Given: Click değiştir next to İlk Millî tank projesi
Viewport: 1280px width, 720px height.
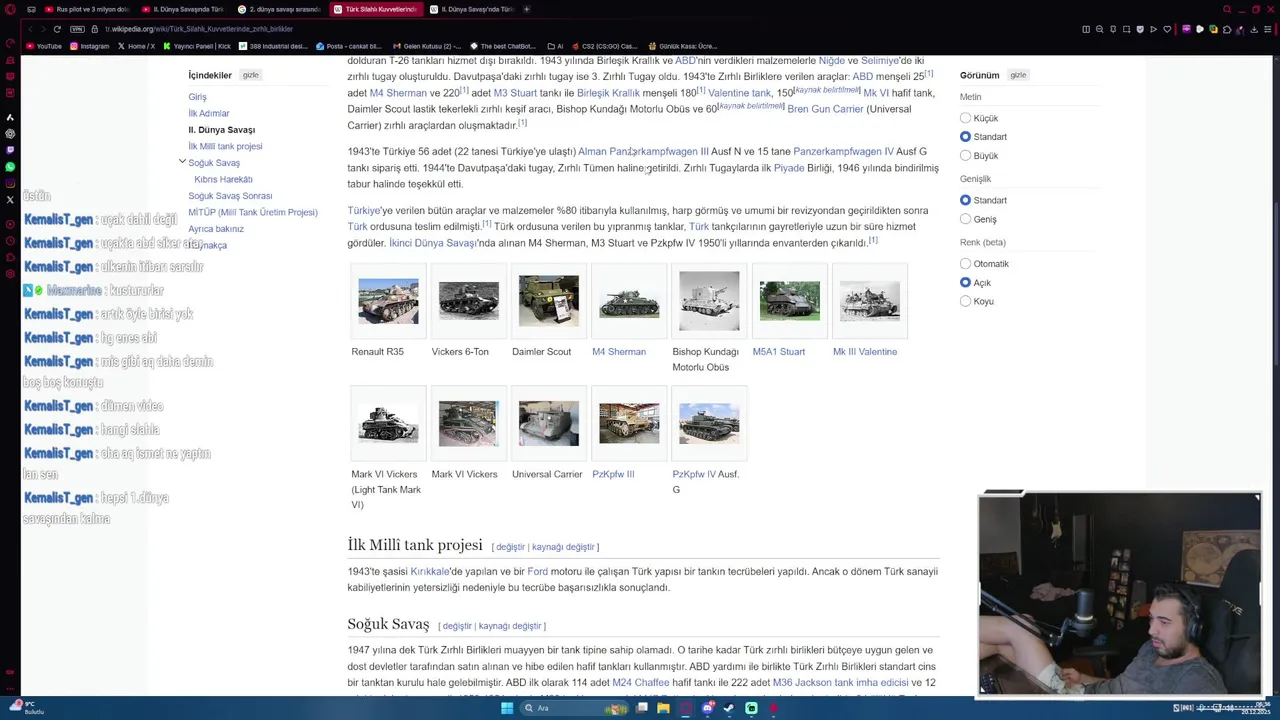Looking at the screenshot, I should tap(510, 547).
